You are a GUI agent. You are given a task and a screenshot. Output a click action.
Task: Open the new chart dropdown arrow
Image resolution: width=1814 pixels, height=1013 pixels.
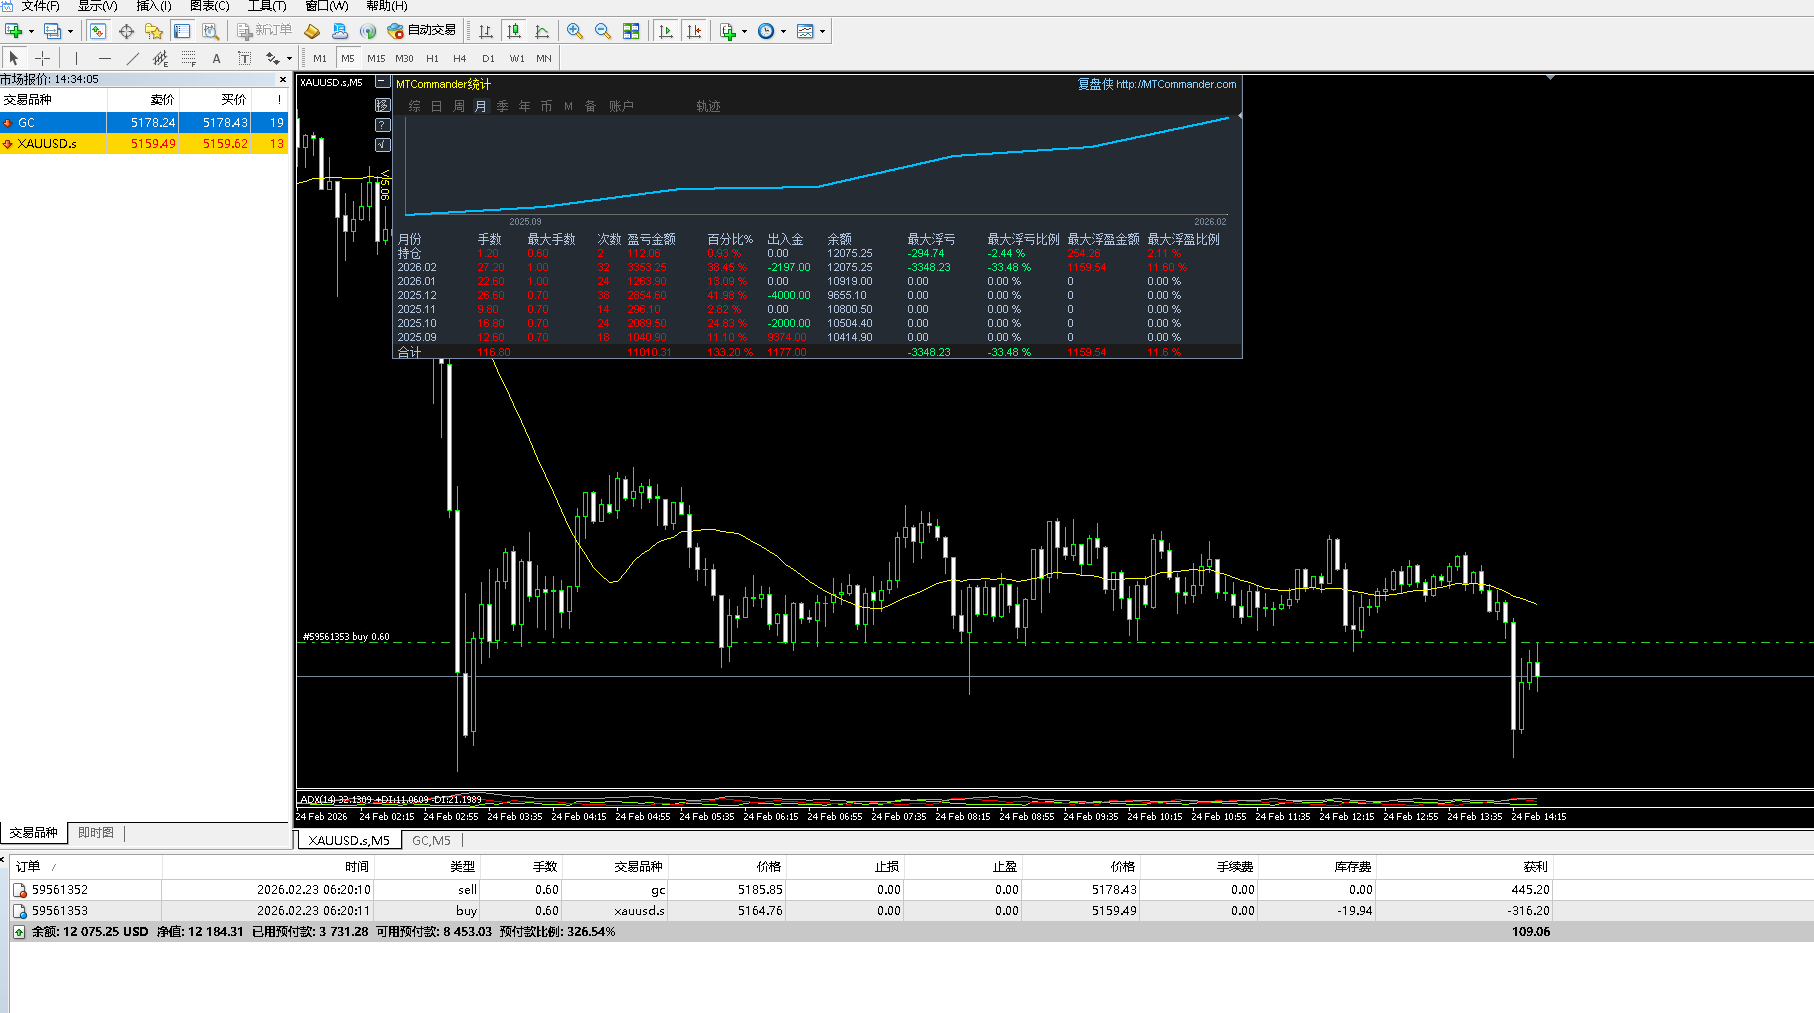(x=32, y=31)
